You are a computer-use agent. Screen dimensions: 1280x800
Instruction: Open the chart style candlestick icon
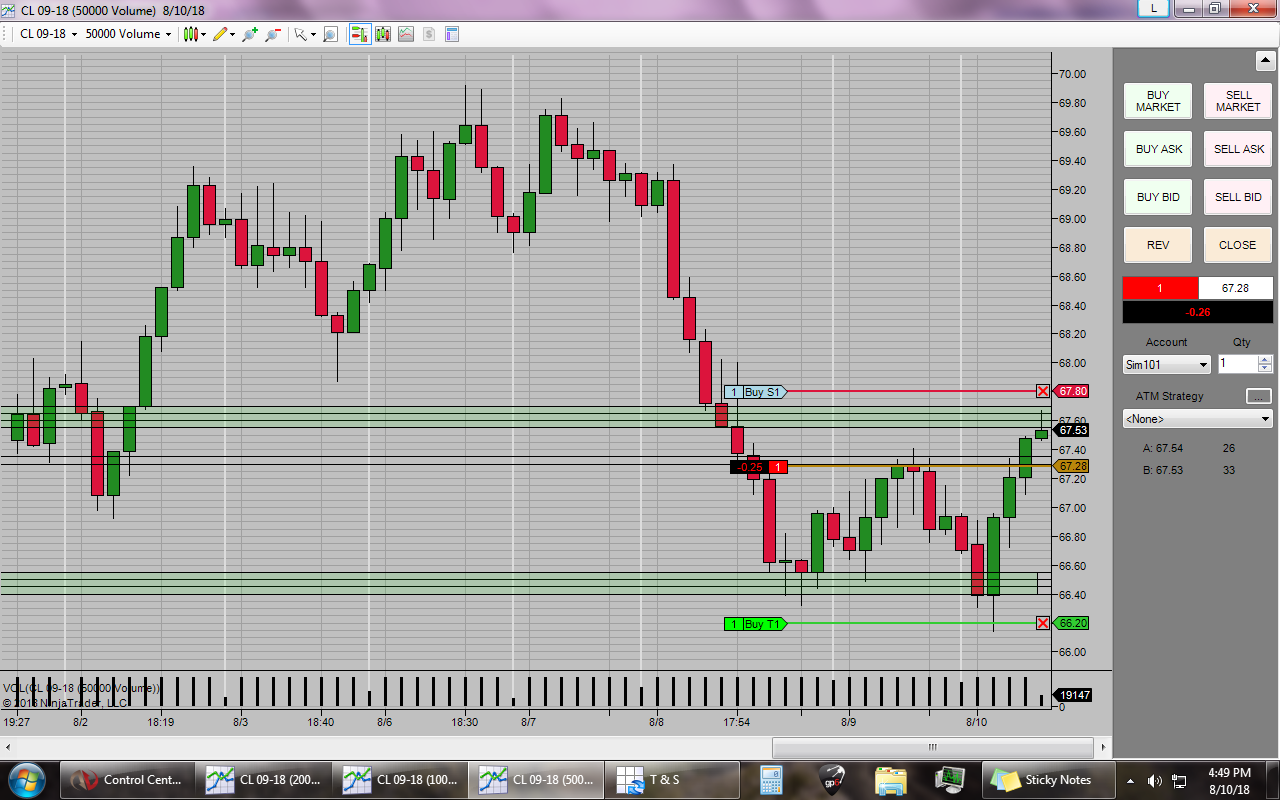(x=190, y=34)
